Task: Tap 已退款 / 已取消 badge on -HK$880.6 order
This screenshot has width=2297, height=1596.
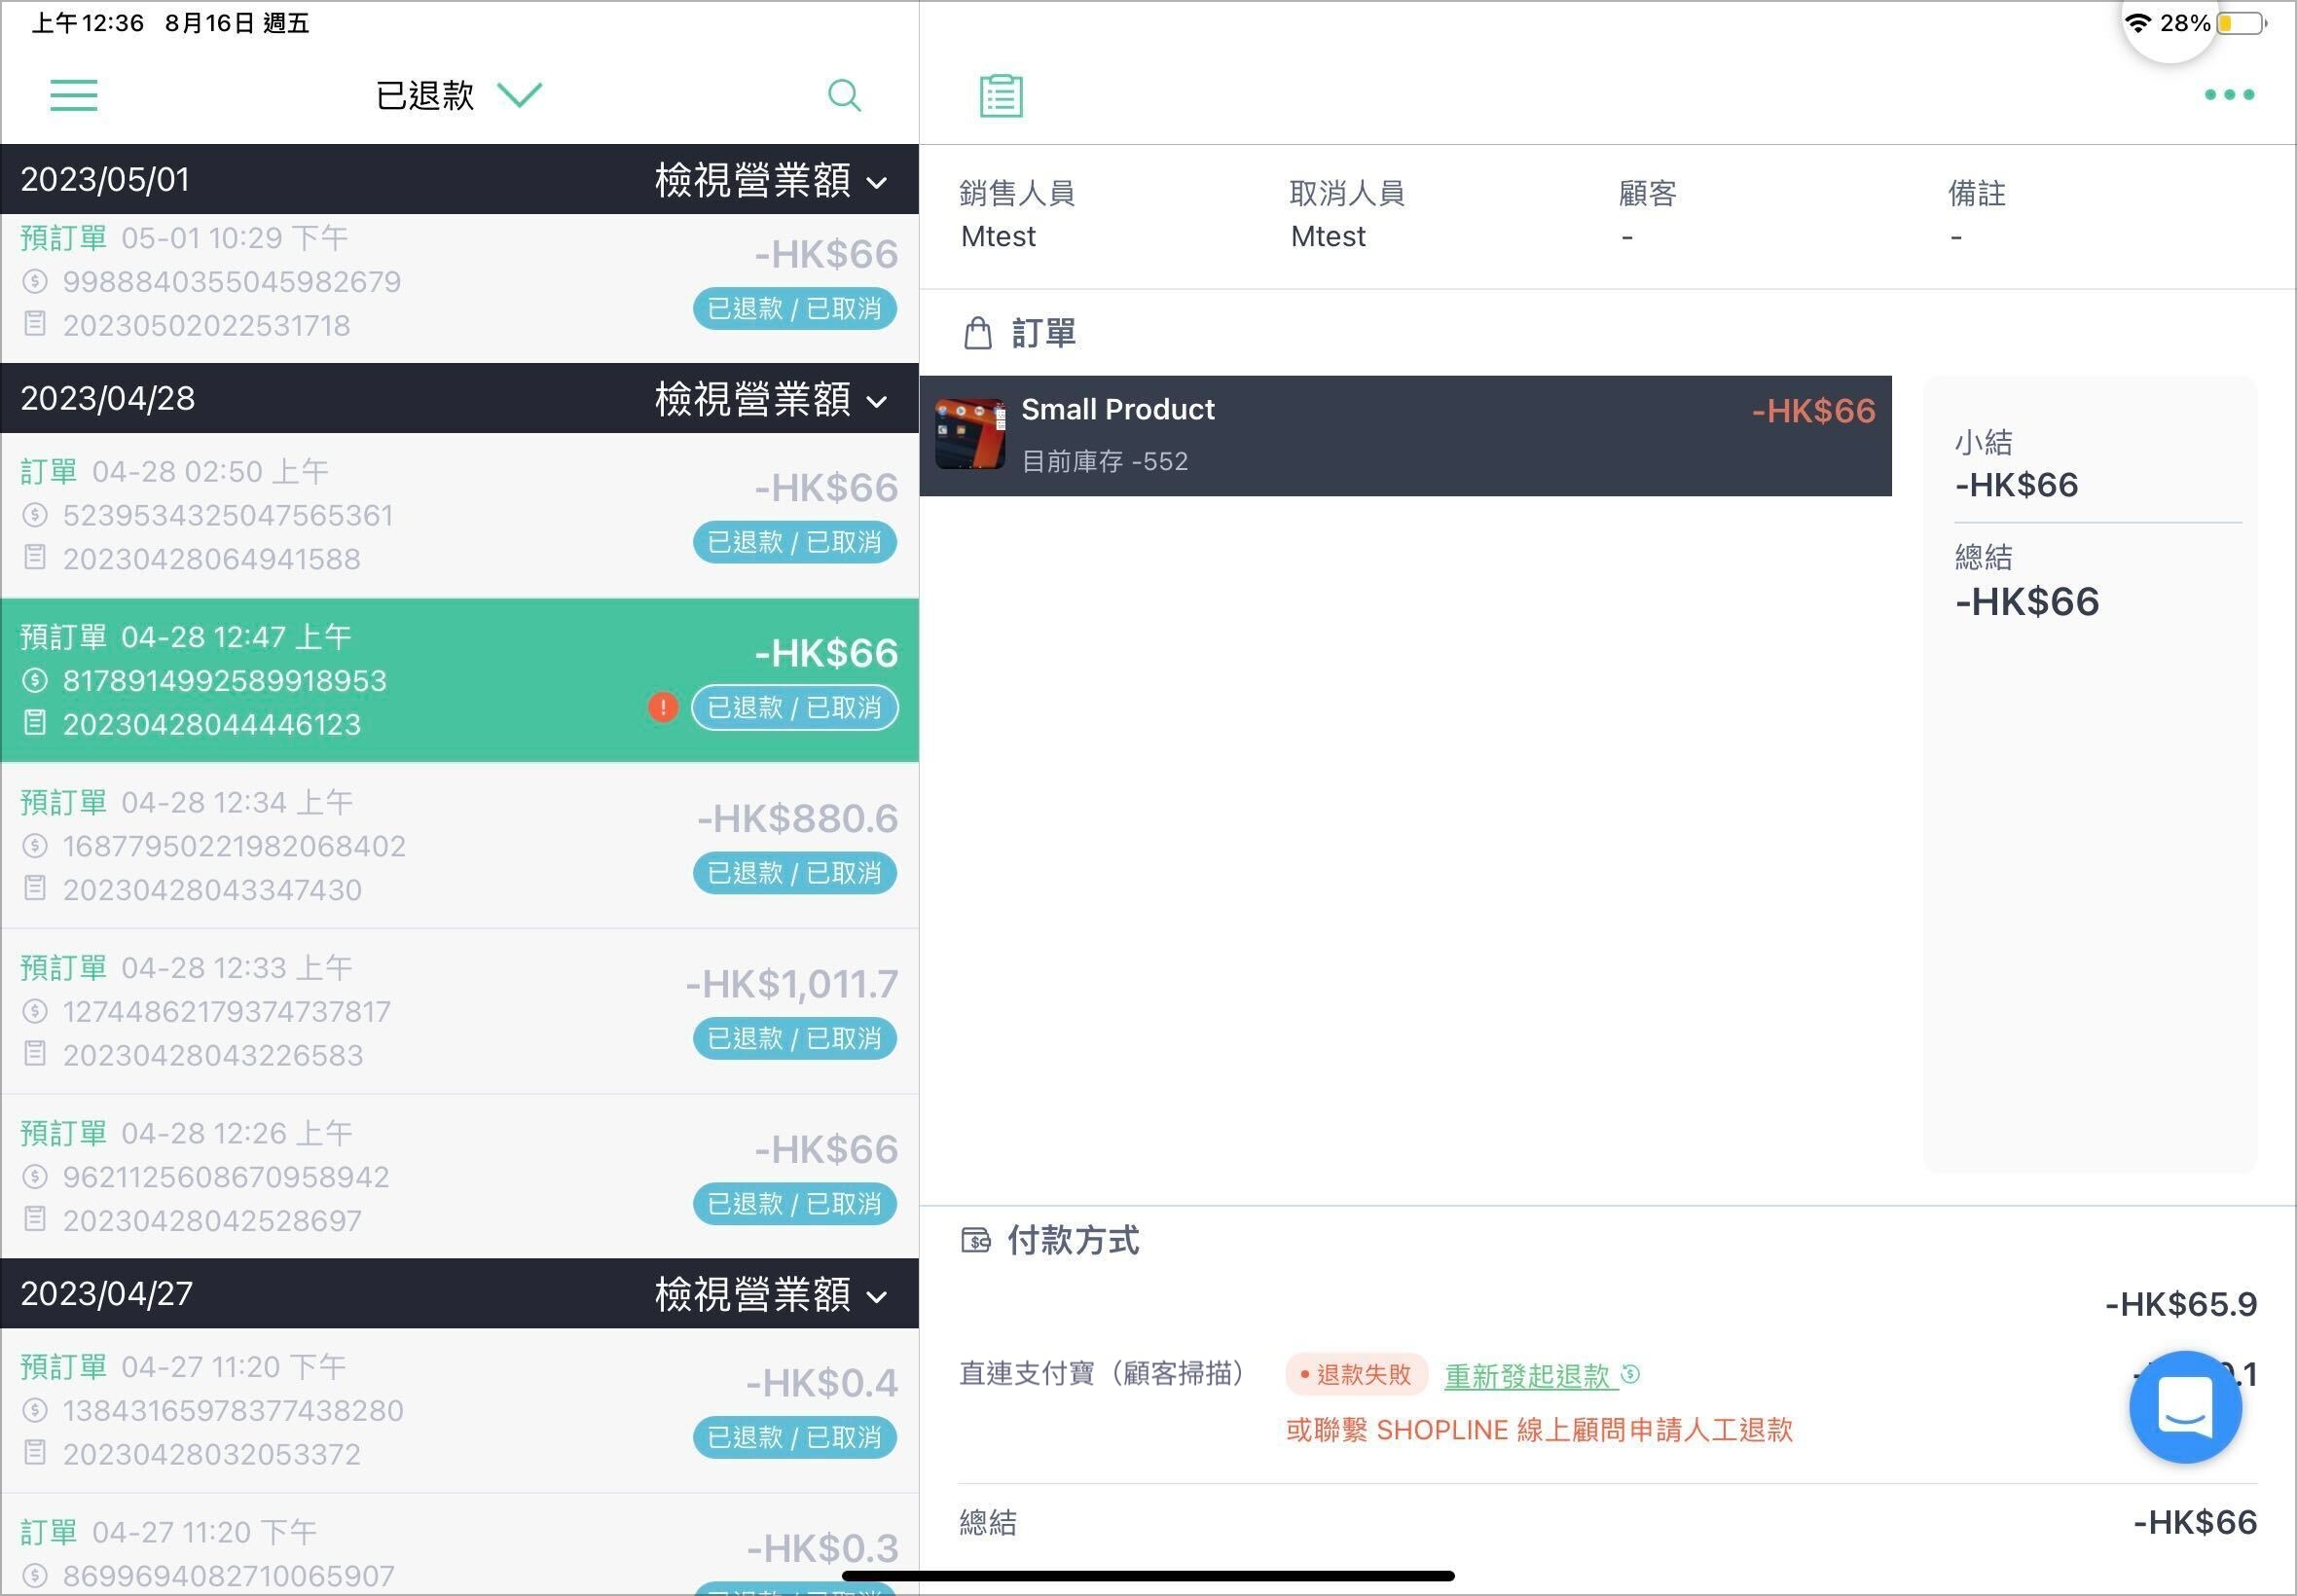Action: pyautogui.click(x=794, y=873)
